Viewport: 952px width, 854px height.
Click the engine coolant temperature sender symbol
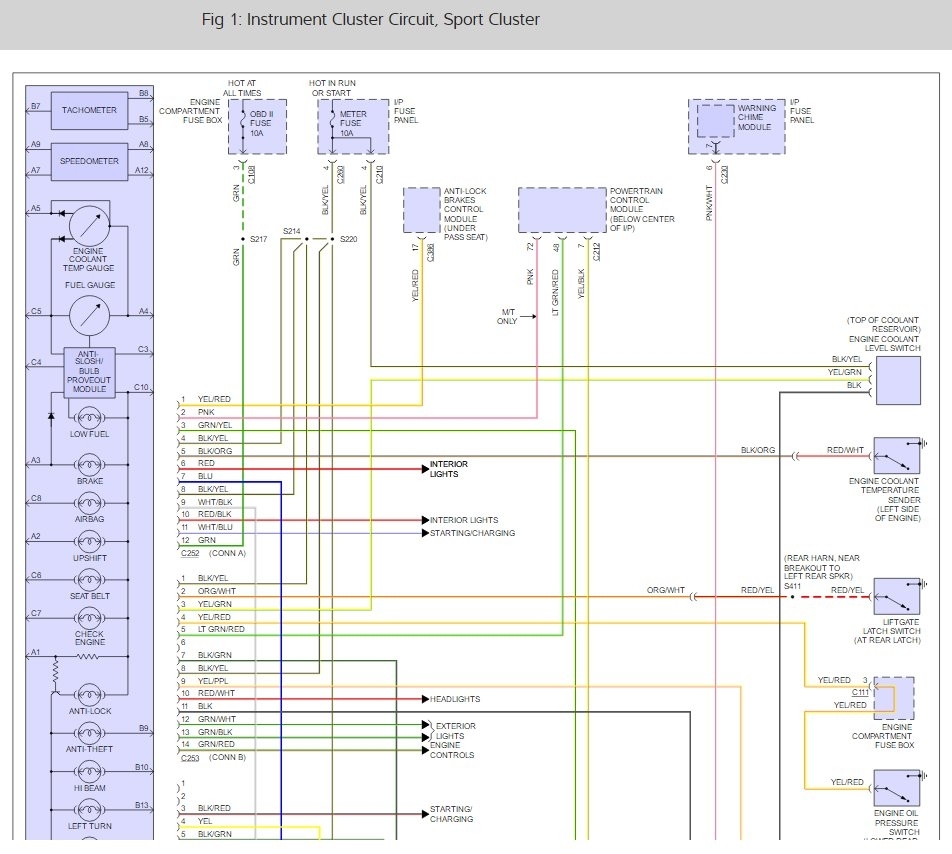point(896,455)
